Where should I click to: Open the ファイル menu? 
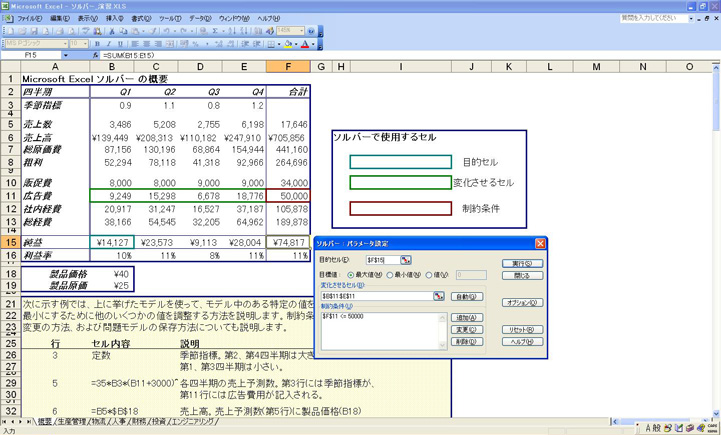click(30, 18)
